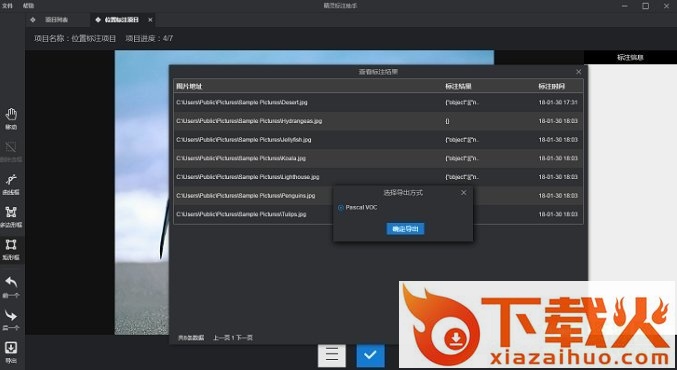Go to next image arrow
The width and height of the screenshot is (677, 370).
(11, 320)
